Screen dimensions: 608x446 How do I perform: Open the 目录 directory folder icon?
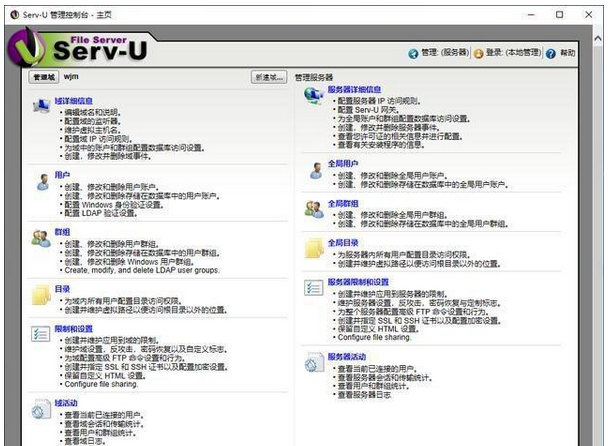(41, 294)
